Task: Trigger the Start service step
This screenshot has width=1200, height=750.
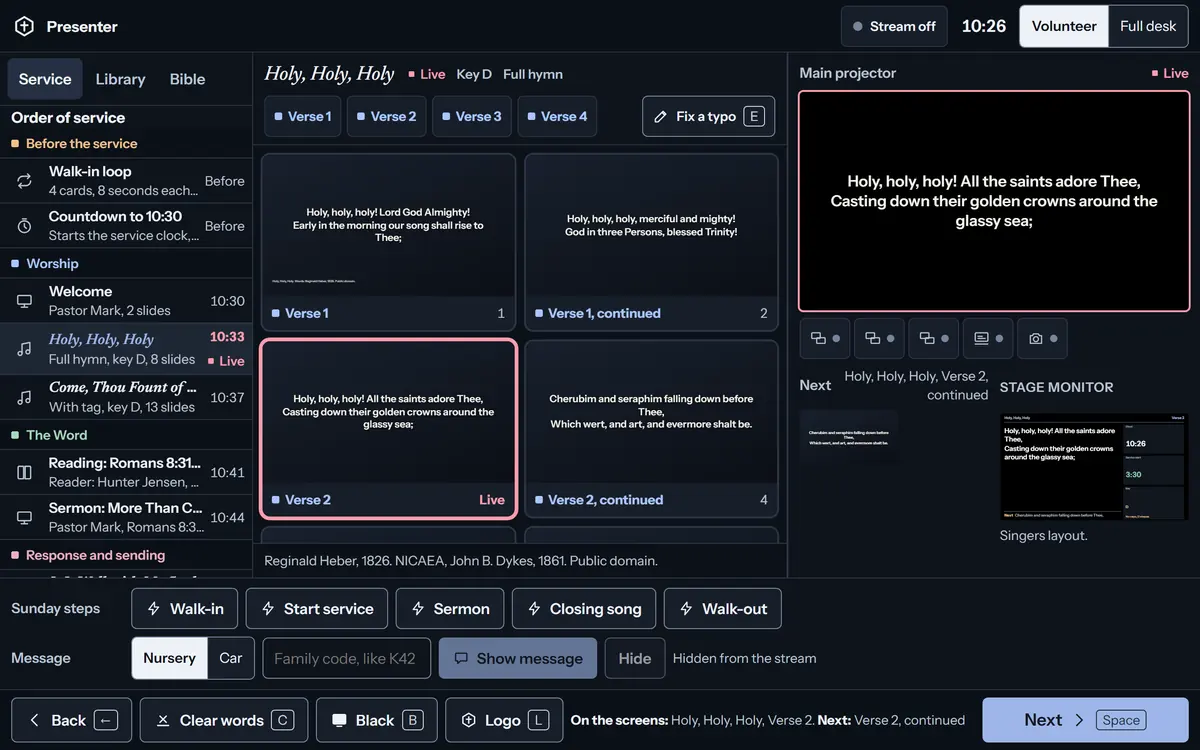Action: pos(318,608)
